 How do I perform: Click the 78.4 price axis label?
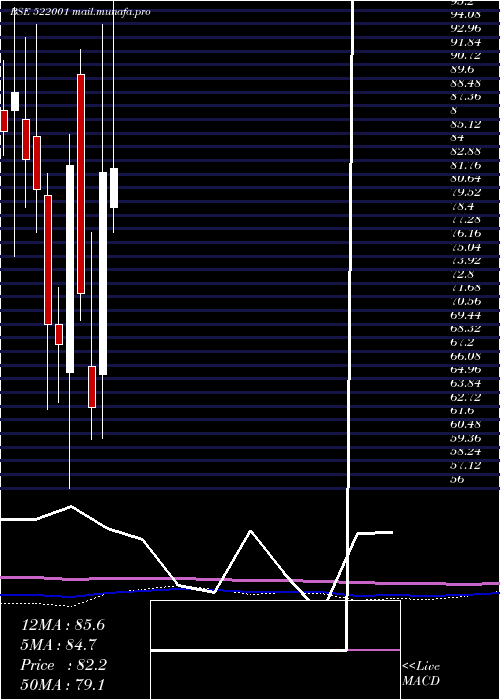coord(462,206)
